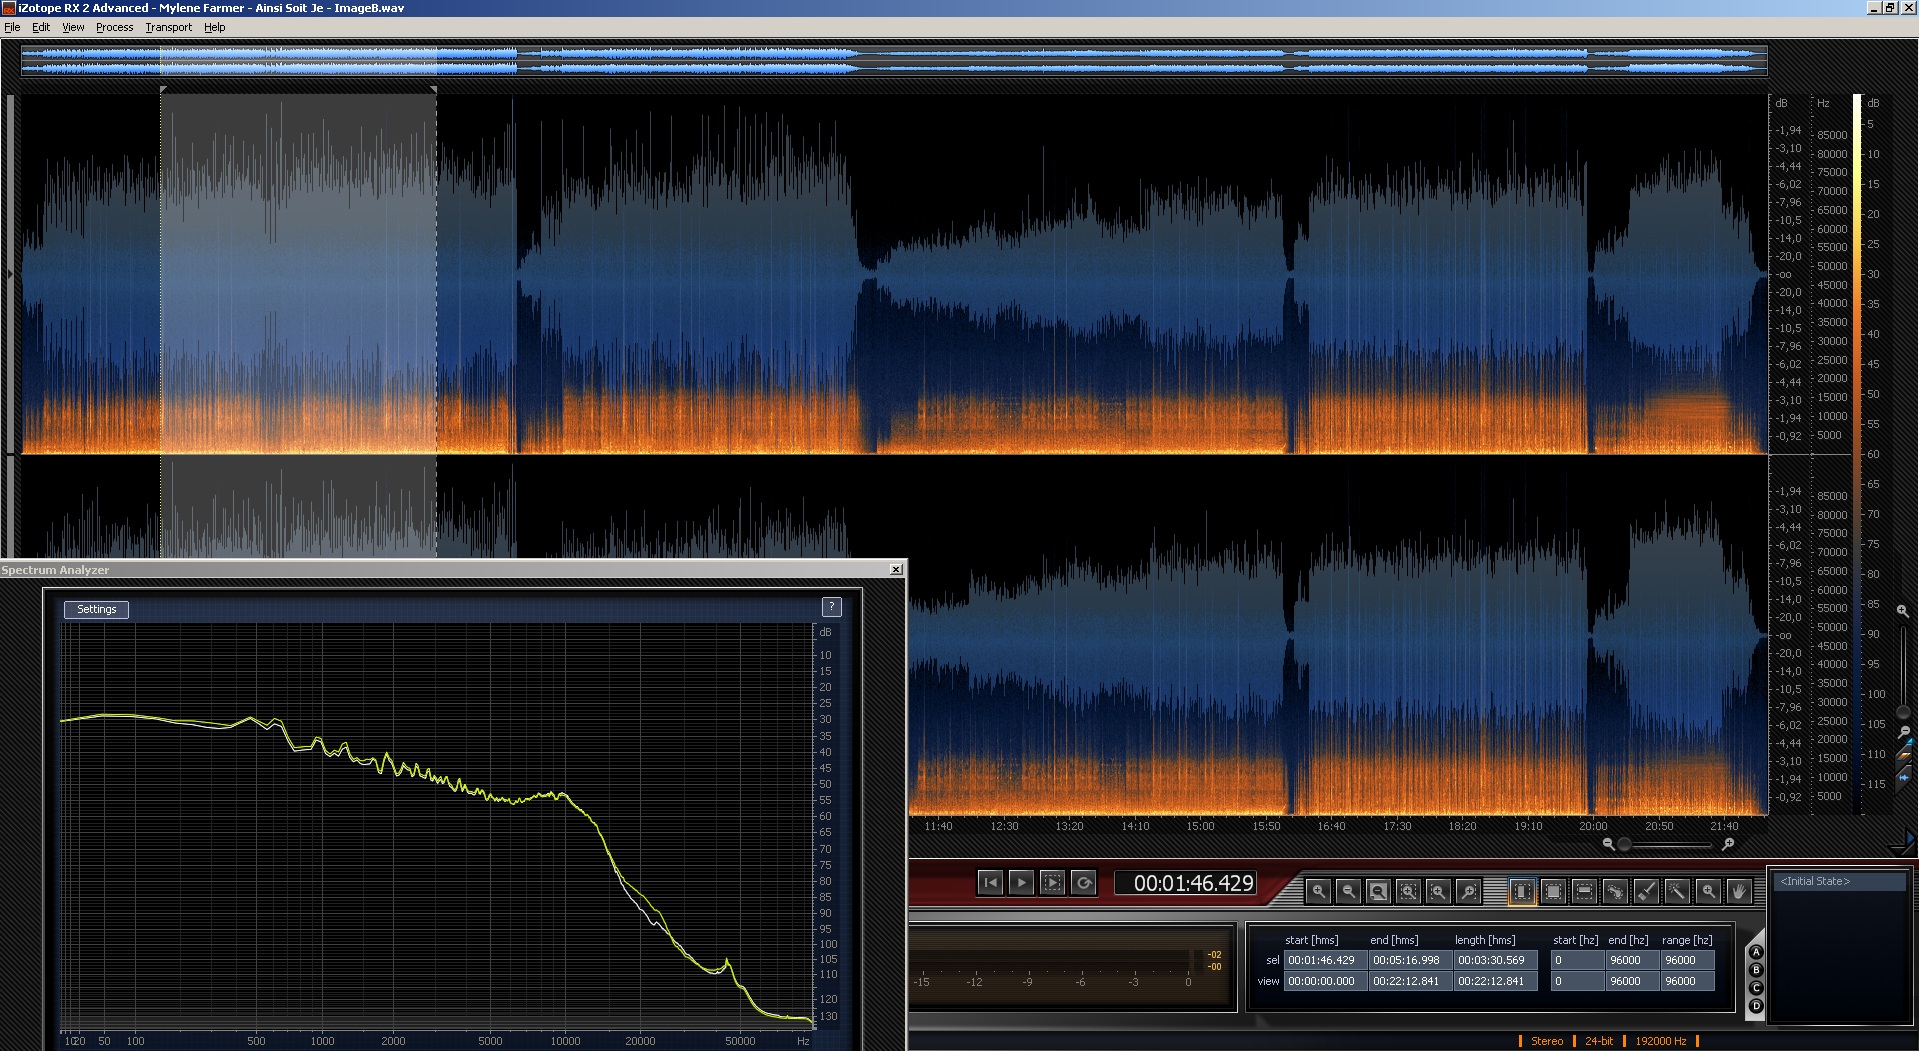Click the horizontal time zoom slider handle
This screenshot has width=1919, height=1051.
(x=1624, y=844)
